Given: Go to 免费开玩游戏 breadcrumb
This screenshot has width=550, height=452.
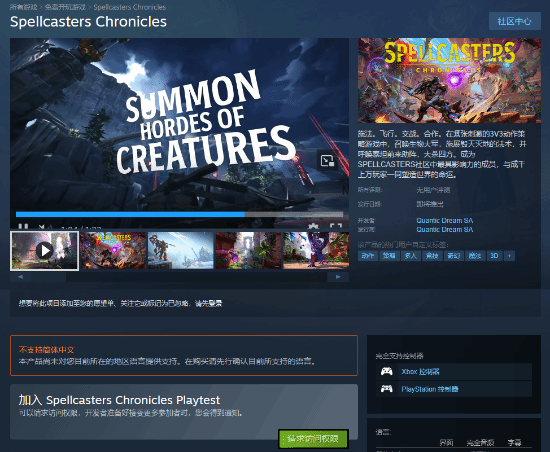Looking at the screenshot, I should tap(65, 7).
